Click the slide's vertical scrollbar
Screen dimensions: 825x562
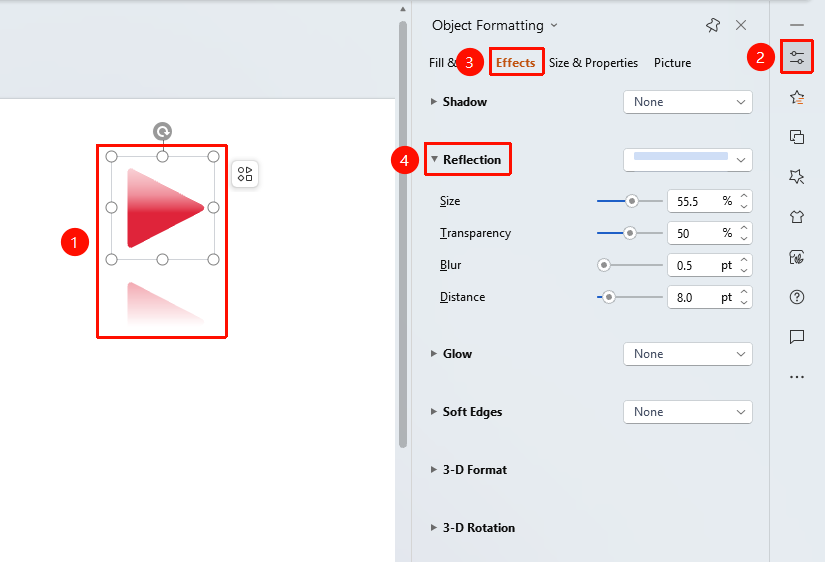403,234
